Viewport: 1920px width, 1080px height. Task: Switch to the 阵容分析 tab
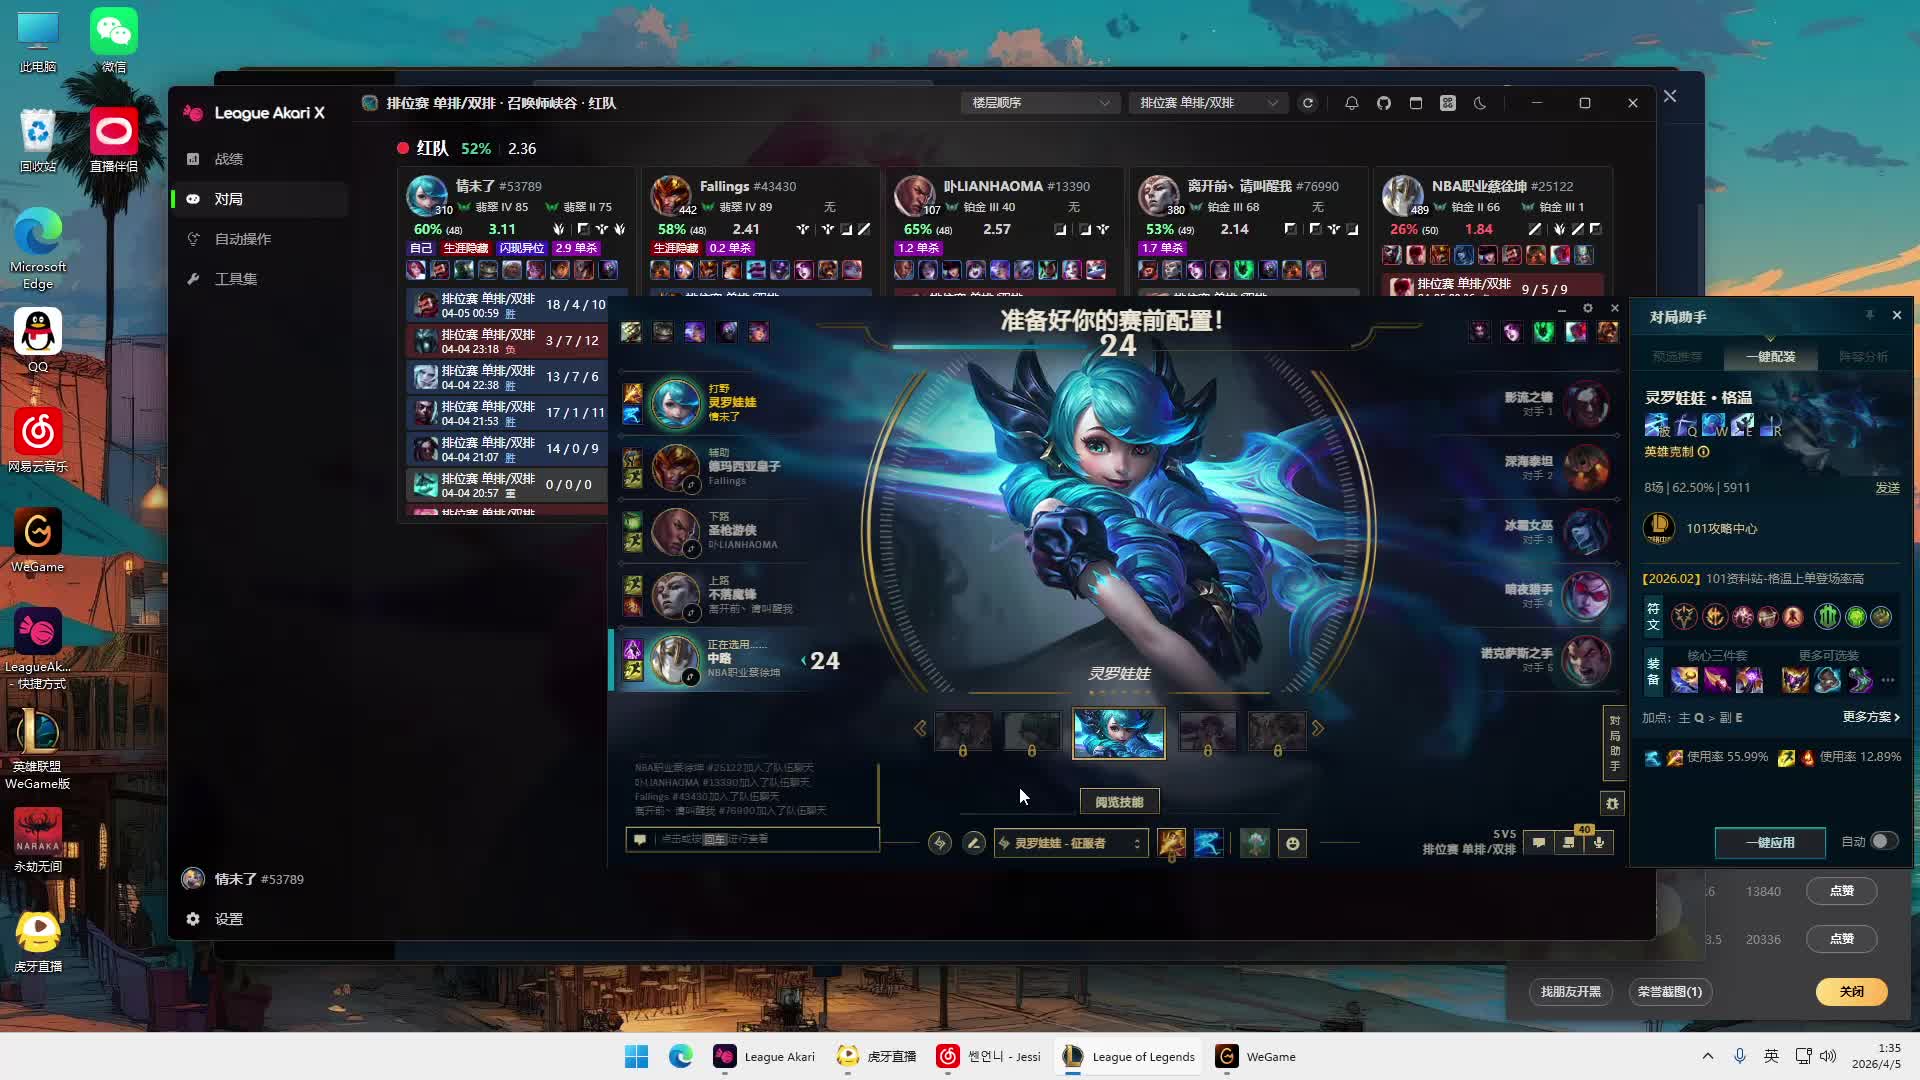tap(1863, 357)
